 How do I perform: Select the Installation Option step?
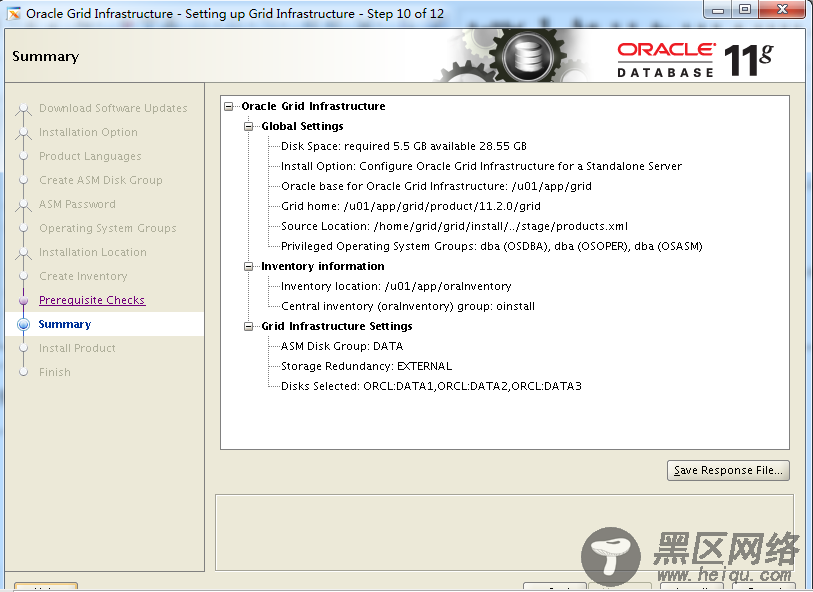tap(88, 132)
